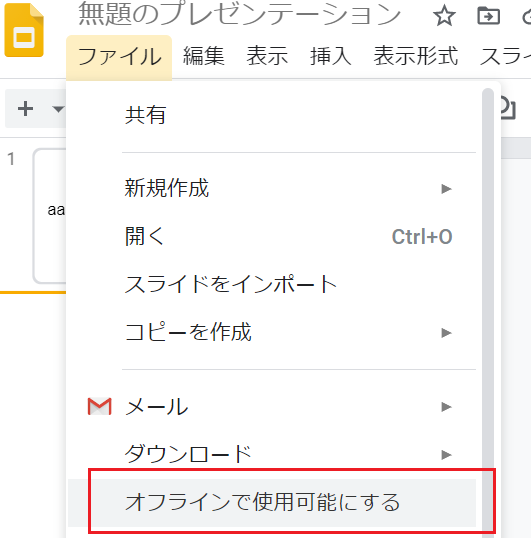Screen dimensions: 531x538
Task: Open the ファイル menu
Action: pos(119,57)
